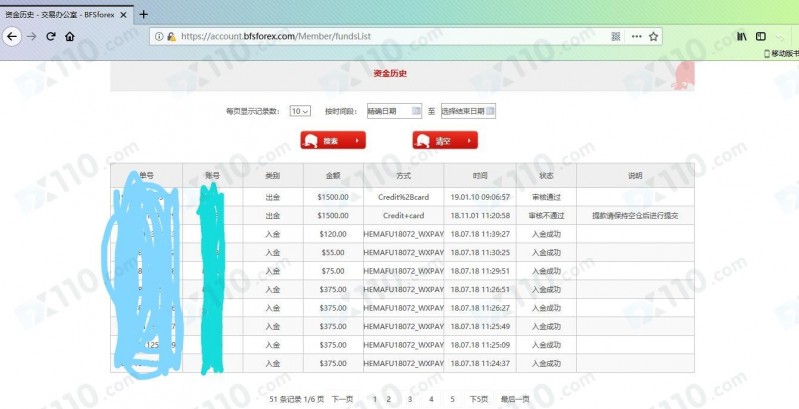Select the $75.00 amount cell
This screenshot has height=409, width=799.
pyautogui.click(x=333, y=271)
